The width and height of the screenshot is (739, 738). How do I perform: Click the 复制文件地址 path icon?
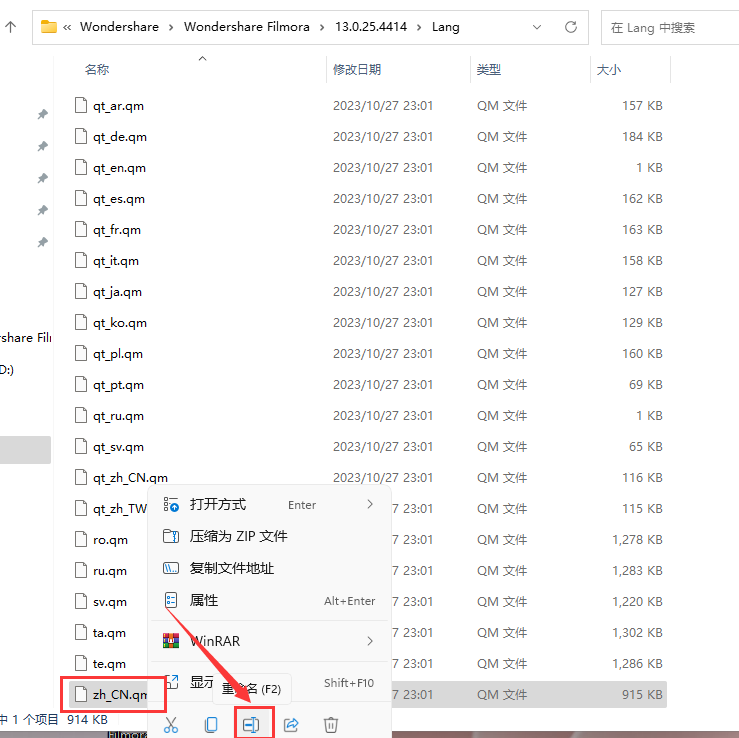[x=171, y=568]
